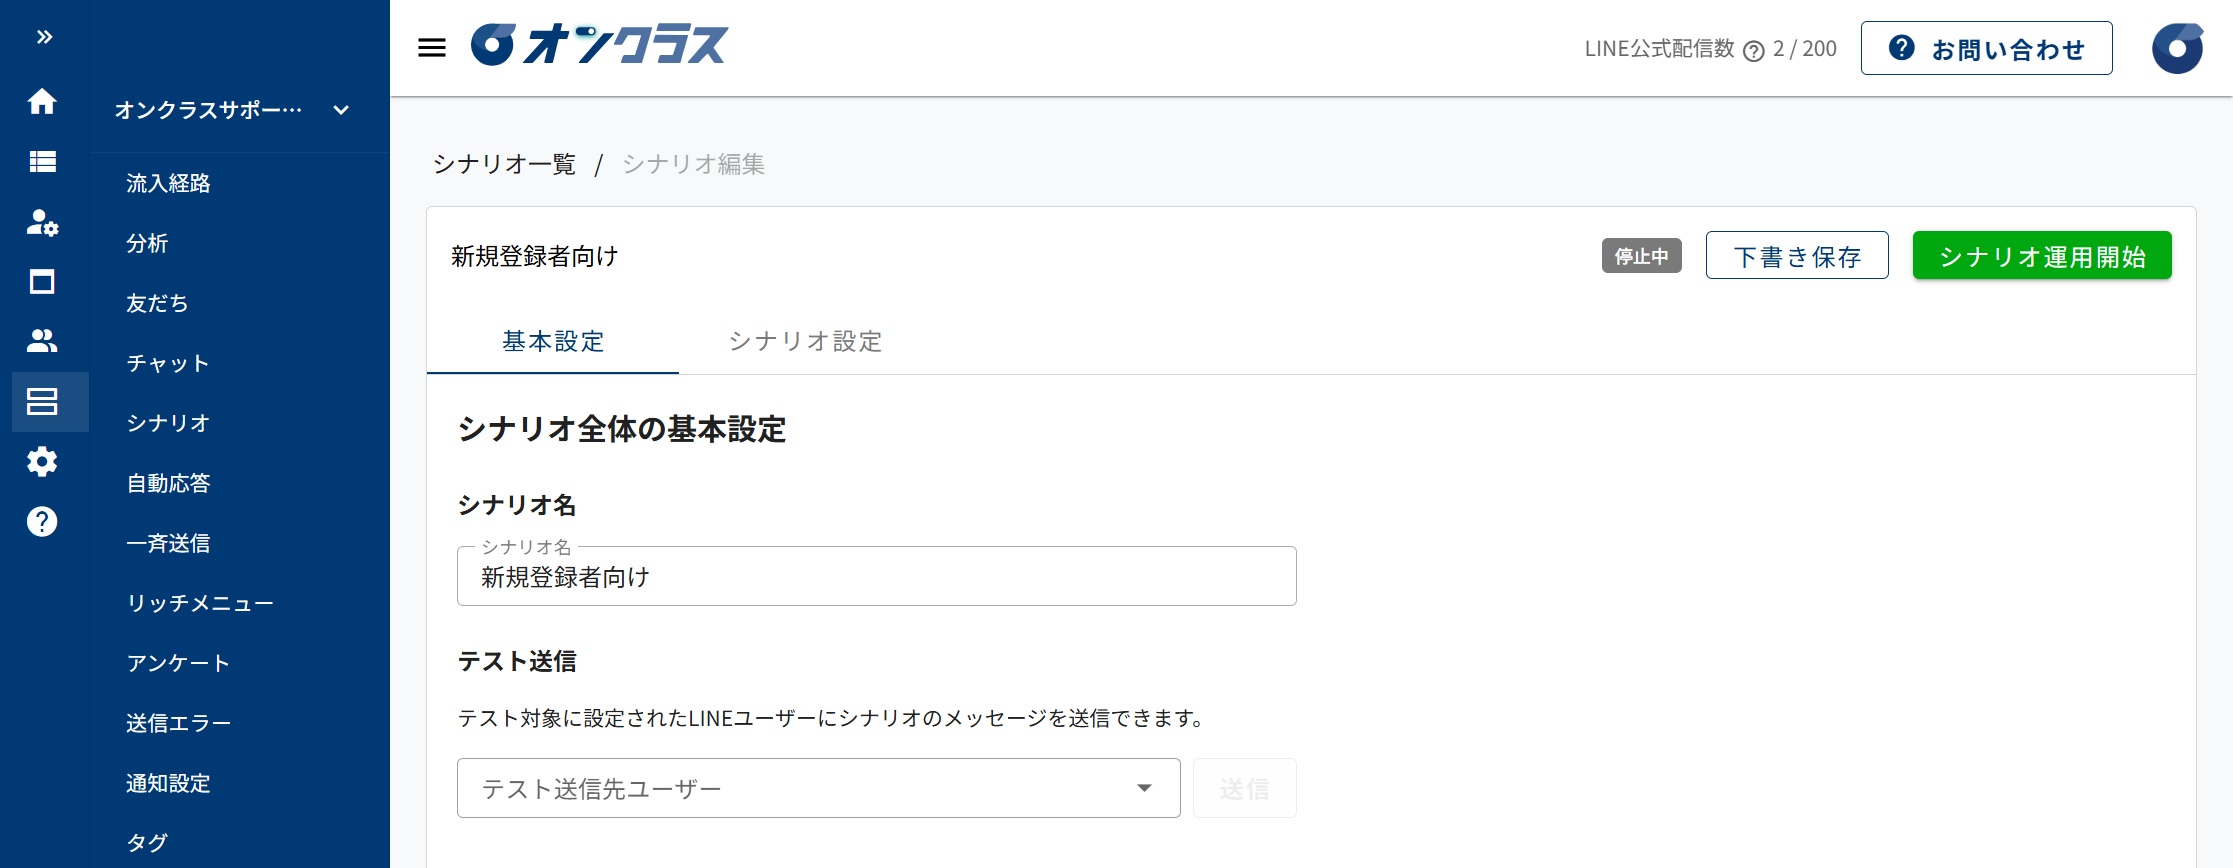Click the LINE配信数 help circle icon
Image resolution: width=2233 pixels, height=868 pixels.
point(1753,51)
